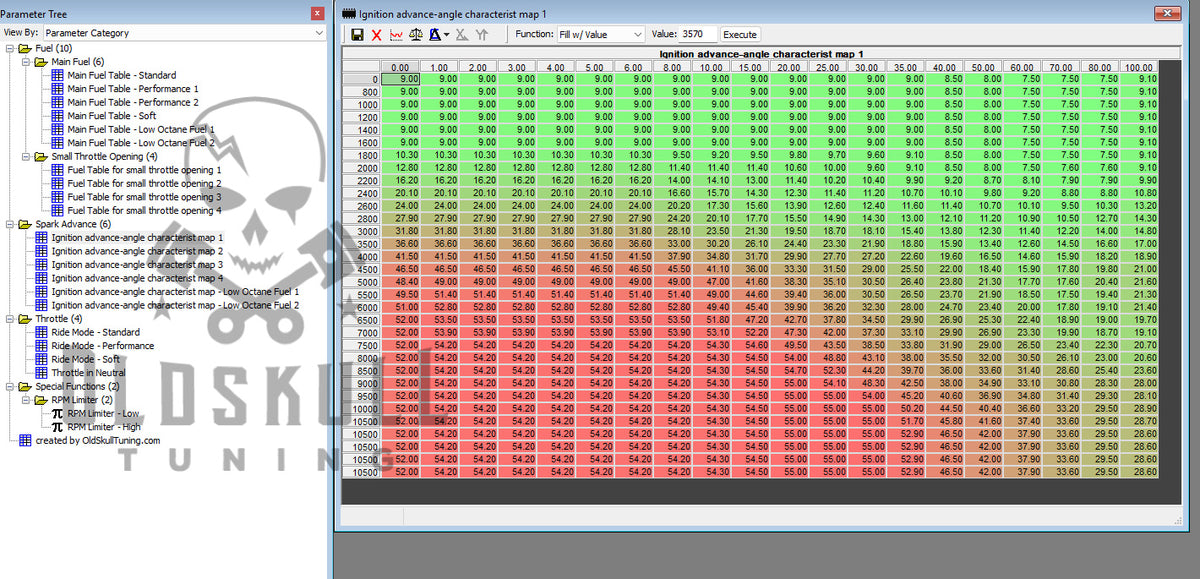Image resolution: width=1200 pixels, height=579 pixels.
Task: Select Ride Mode - Soft in the tree
Action: click(86, 359)
